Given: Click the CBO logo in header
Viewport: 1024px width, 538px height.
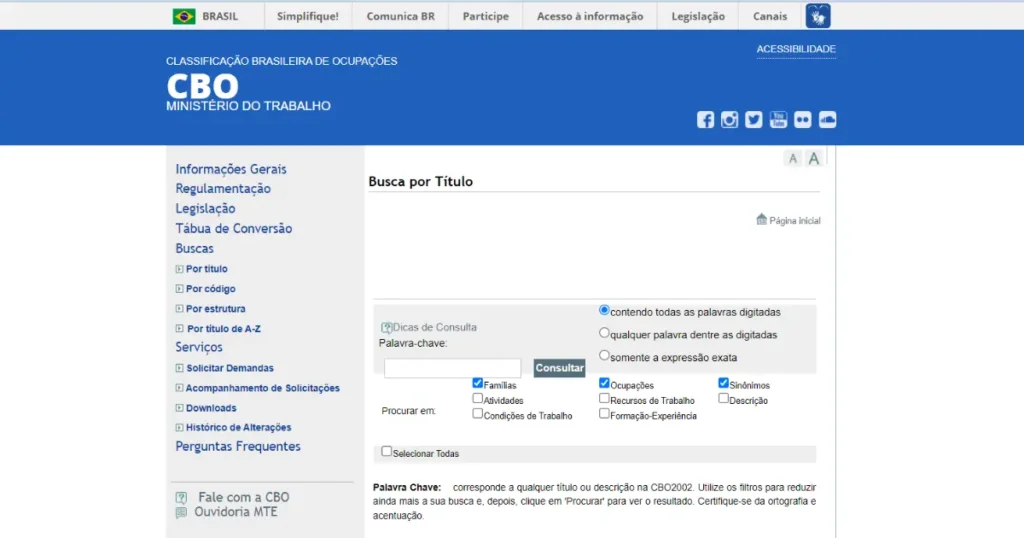Looking at the screenshot, I should tap(202, 86).
